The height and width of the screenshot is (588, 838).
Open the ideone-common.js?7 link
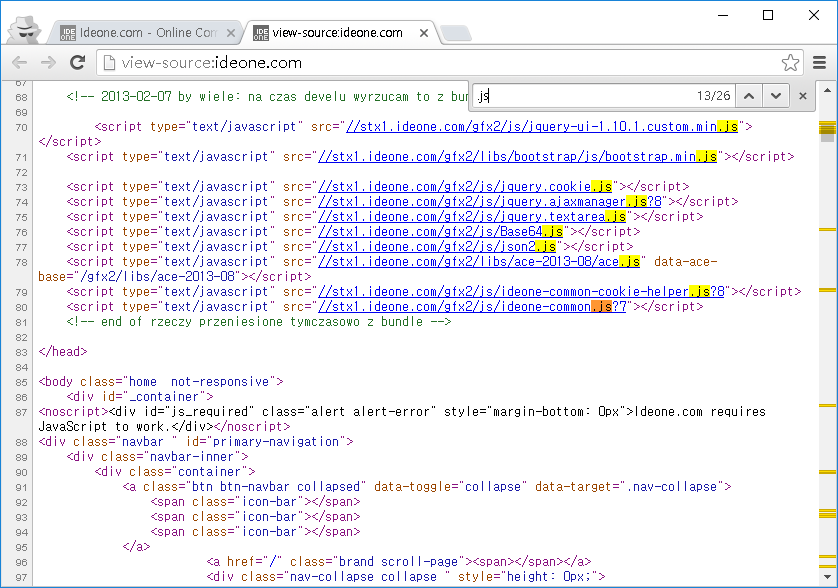pyautogui.click(x=472, y=306)
